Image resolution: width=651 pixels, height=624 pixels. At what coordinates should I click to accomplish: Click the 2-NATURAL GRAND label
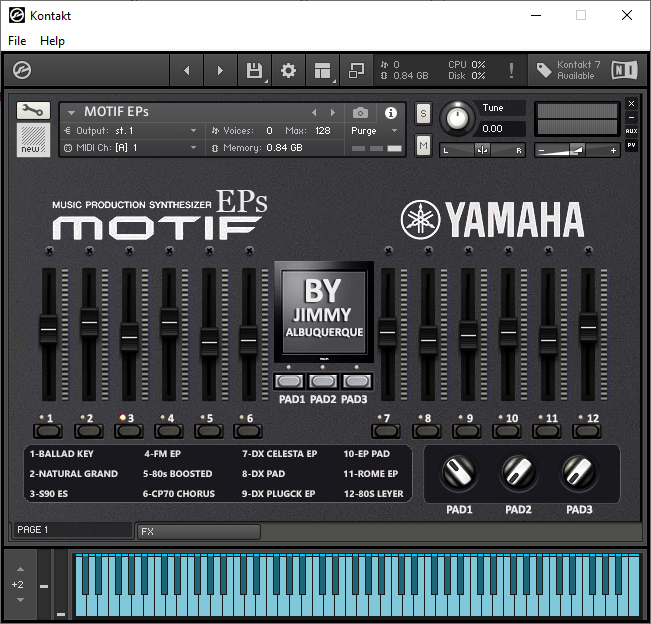click(x=74, y=474)
